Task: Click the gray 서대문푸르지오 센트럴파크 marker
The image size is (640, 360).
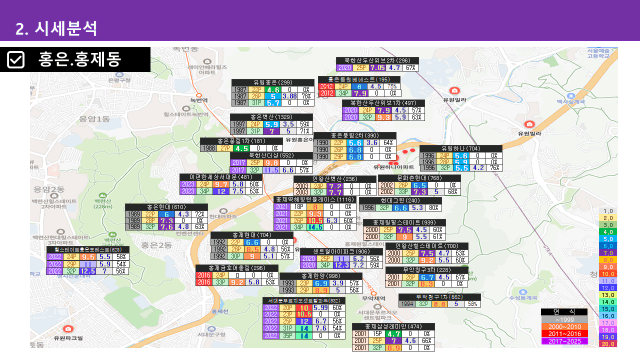Action: pyautogui.click(x=378, y=307)
